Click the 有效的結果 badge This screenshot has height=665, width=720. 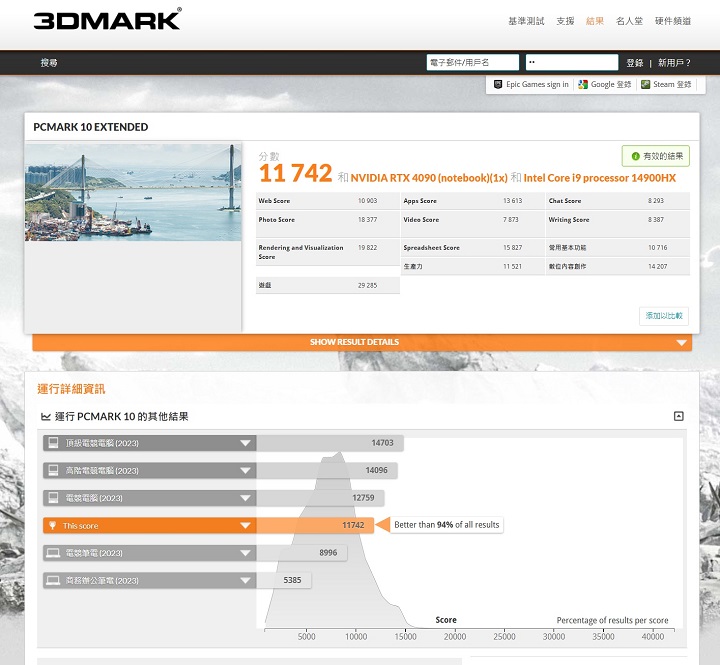pos(656,156)
